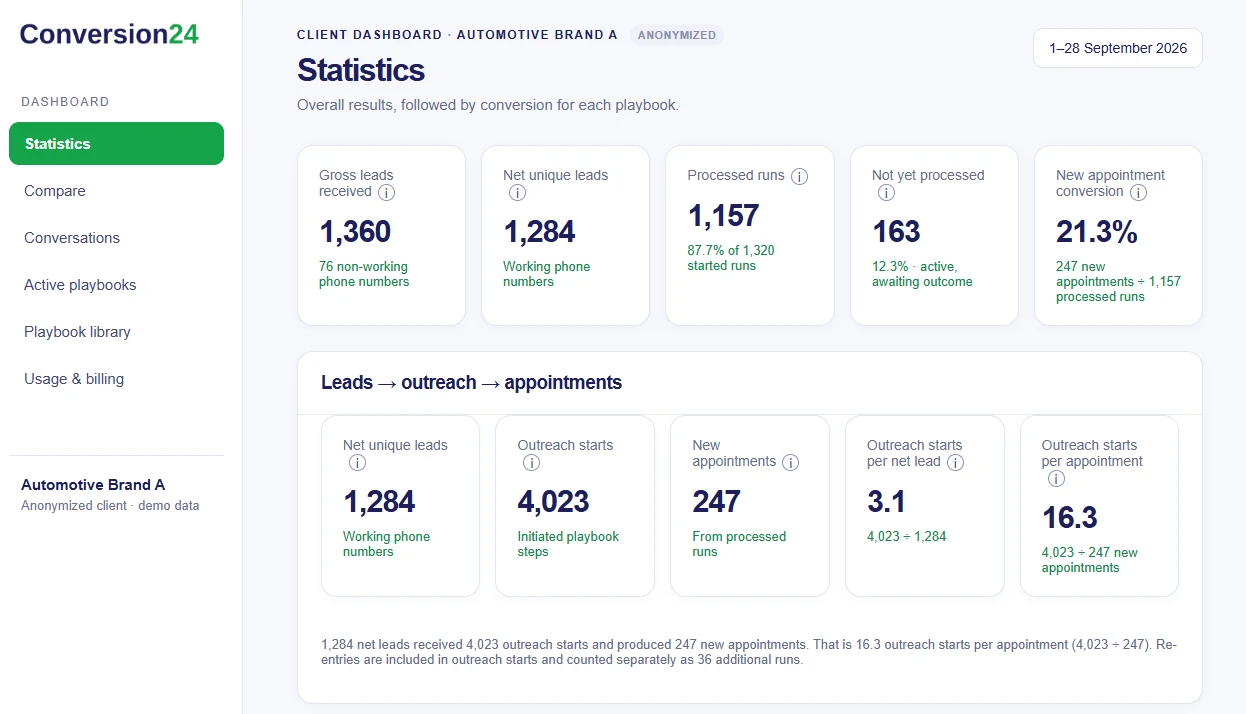Select the Gross leads value 1,360
The width and height of the screenshot is (1246, 714).
click(x=355, y=232)
